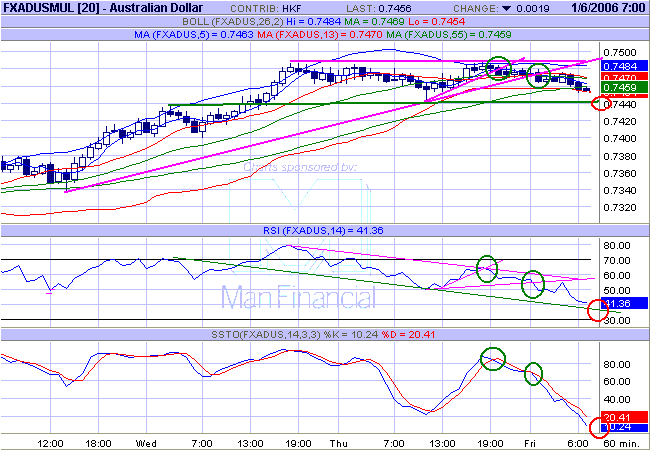Click the SSTO panel "60.00" axis label
This screenshot has height=450, width=650.
(x=616, y=382)
